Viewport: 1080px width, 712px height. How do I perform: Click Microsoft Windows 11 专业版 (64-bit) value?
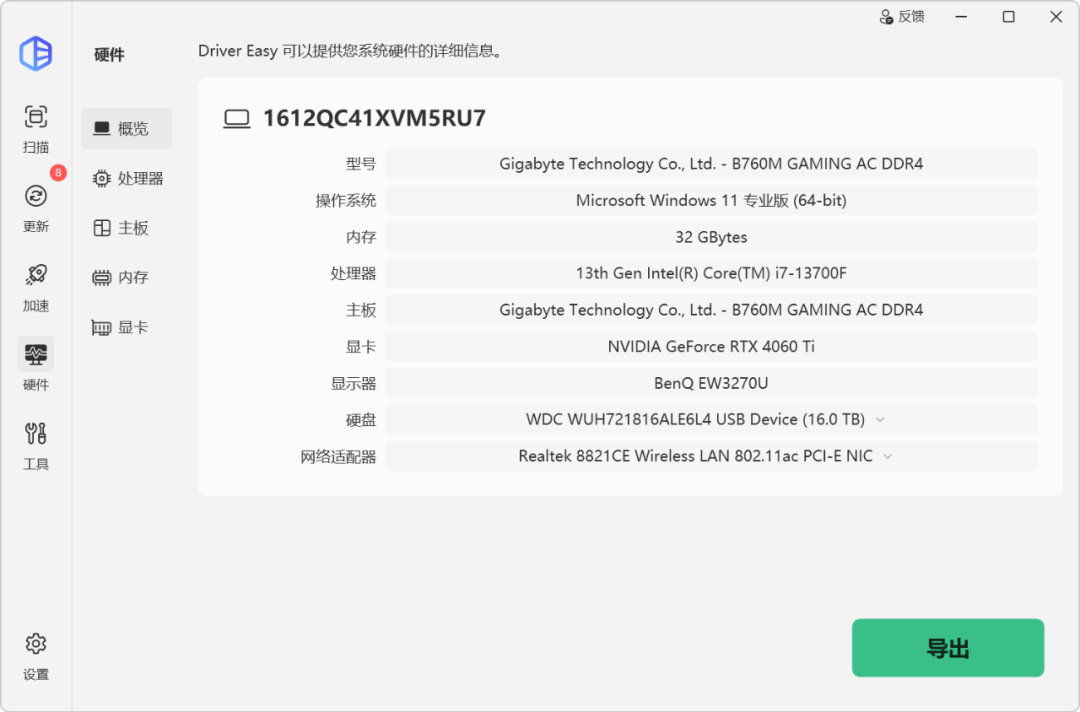click(712, 200)
